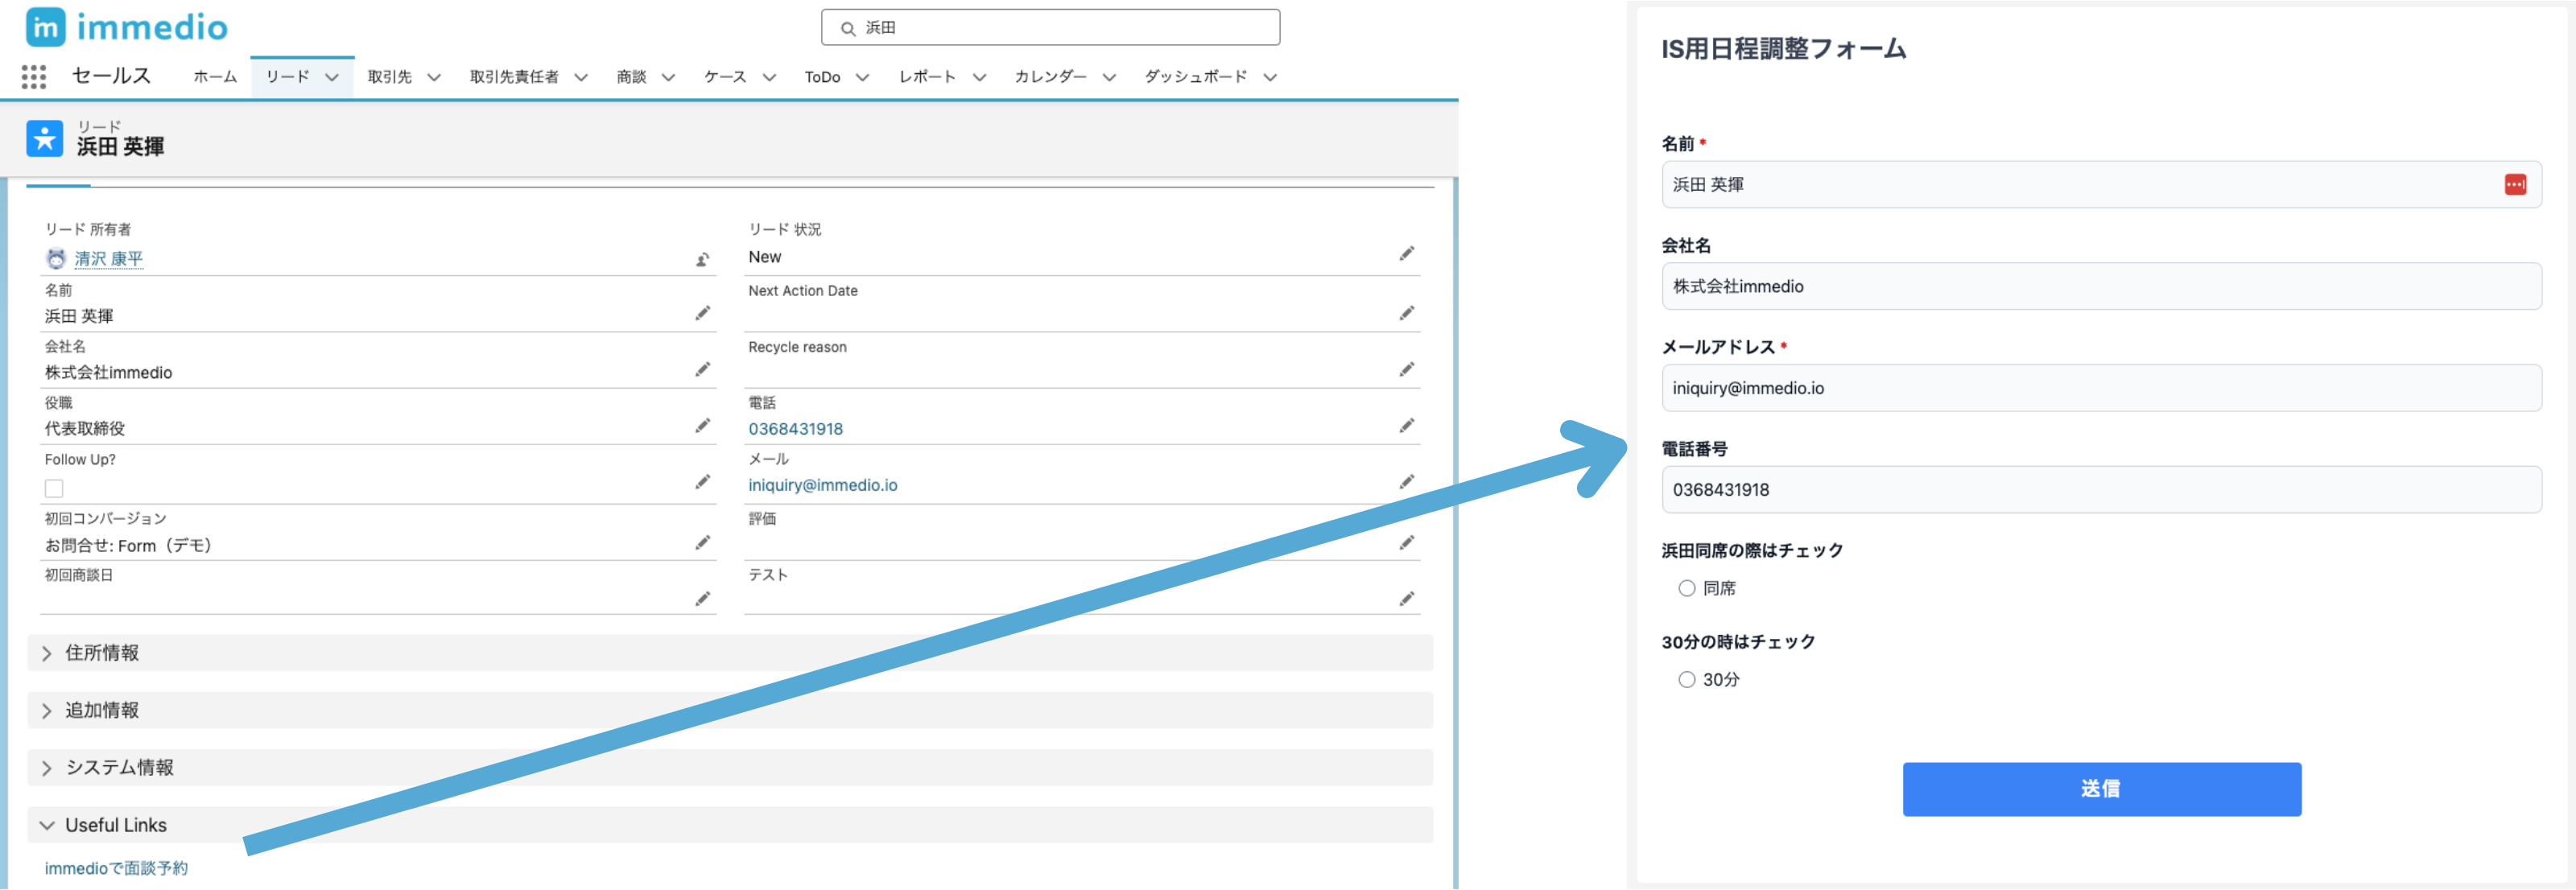The image size is (2576, 890).
Task: Edit the 名前 field pencil icon
Action: coord(703,314)
